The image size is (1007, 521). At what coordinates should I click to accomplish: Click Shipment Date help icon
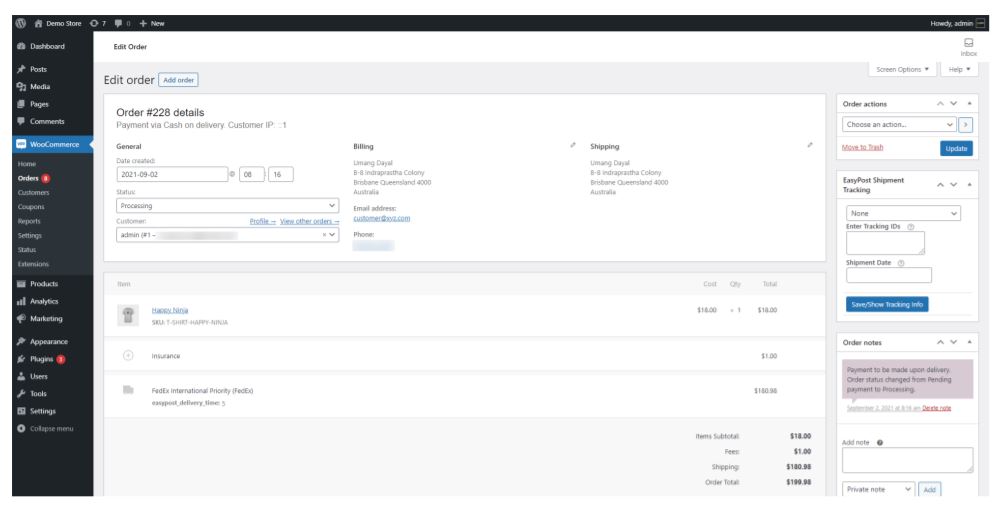pos(901,263)
